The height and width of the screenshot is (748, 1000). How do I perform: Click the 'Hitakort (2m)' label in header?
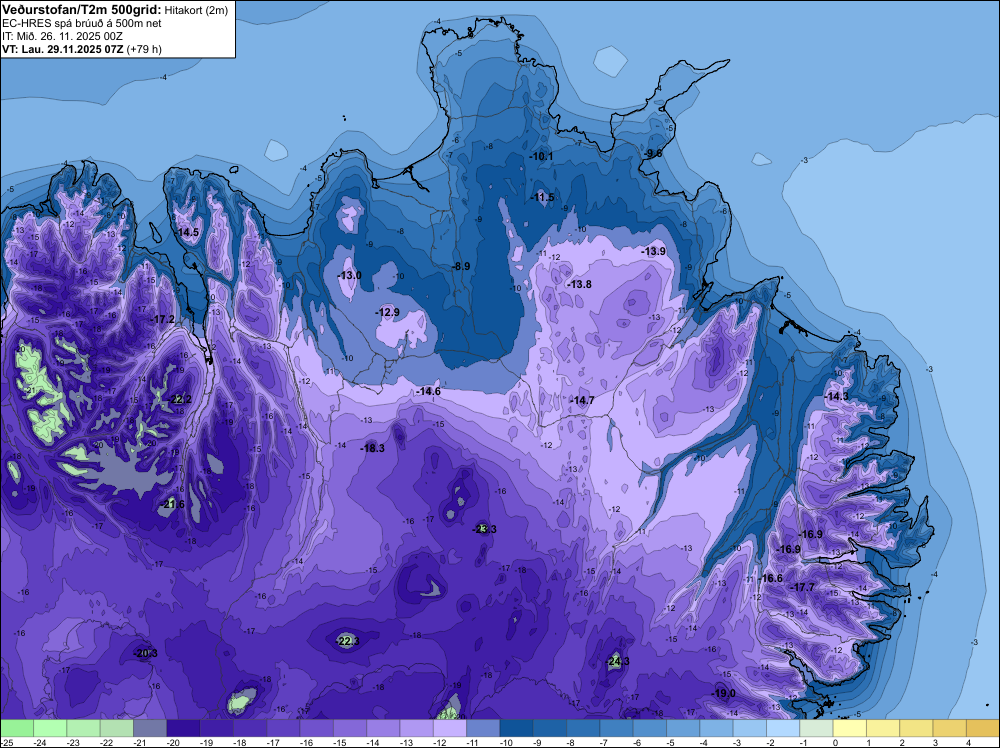(196, 10)
